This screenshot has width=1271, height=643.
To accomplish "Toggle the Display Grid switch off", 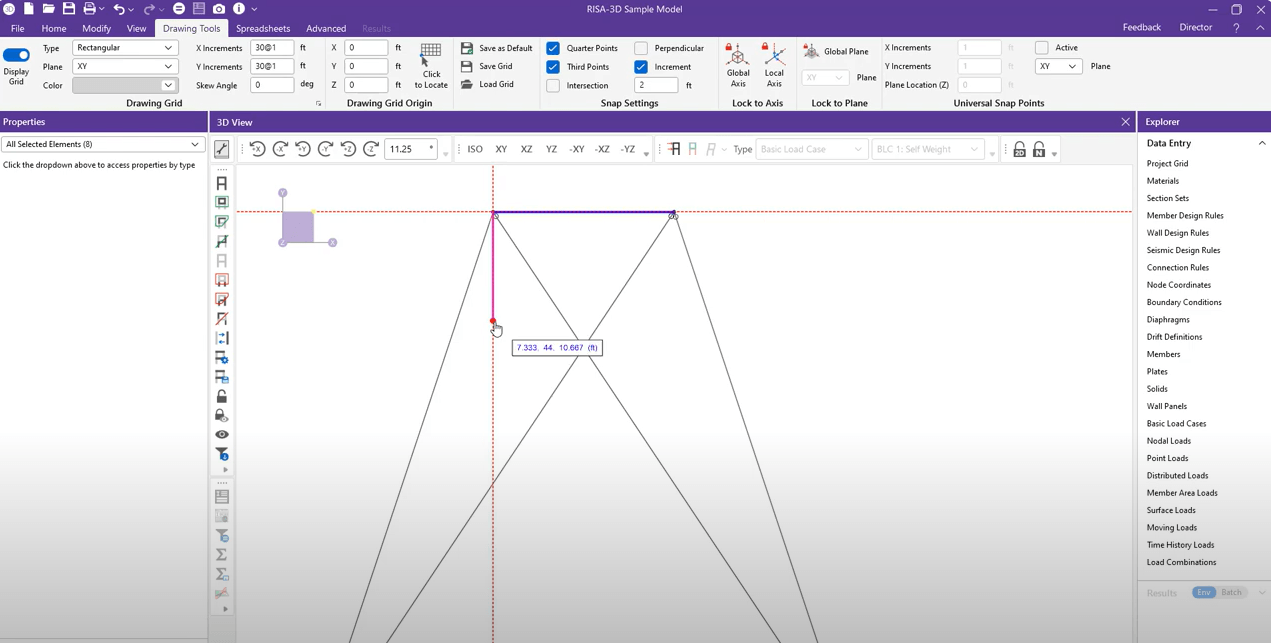I will pyautogui.click(x=16, y=56).
